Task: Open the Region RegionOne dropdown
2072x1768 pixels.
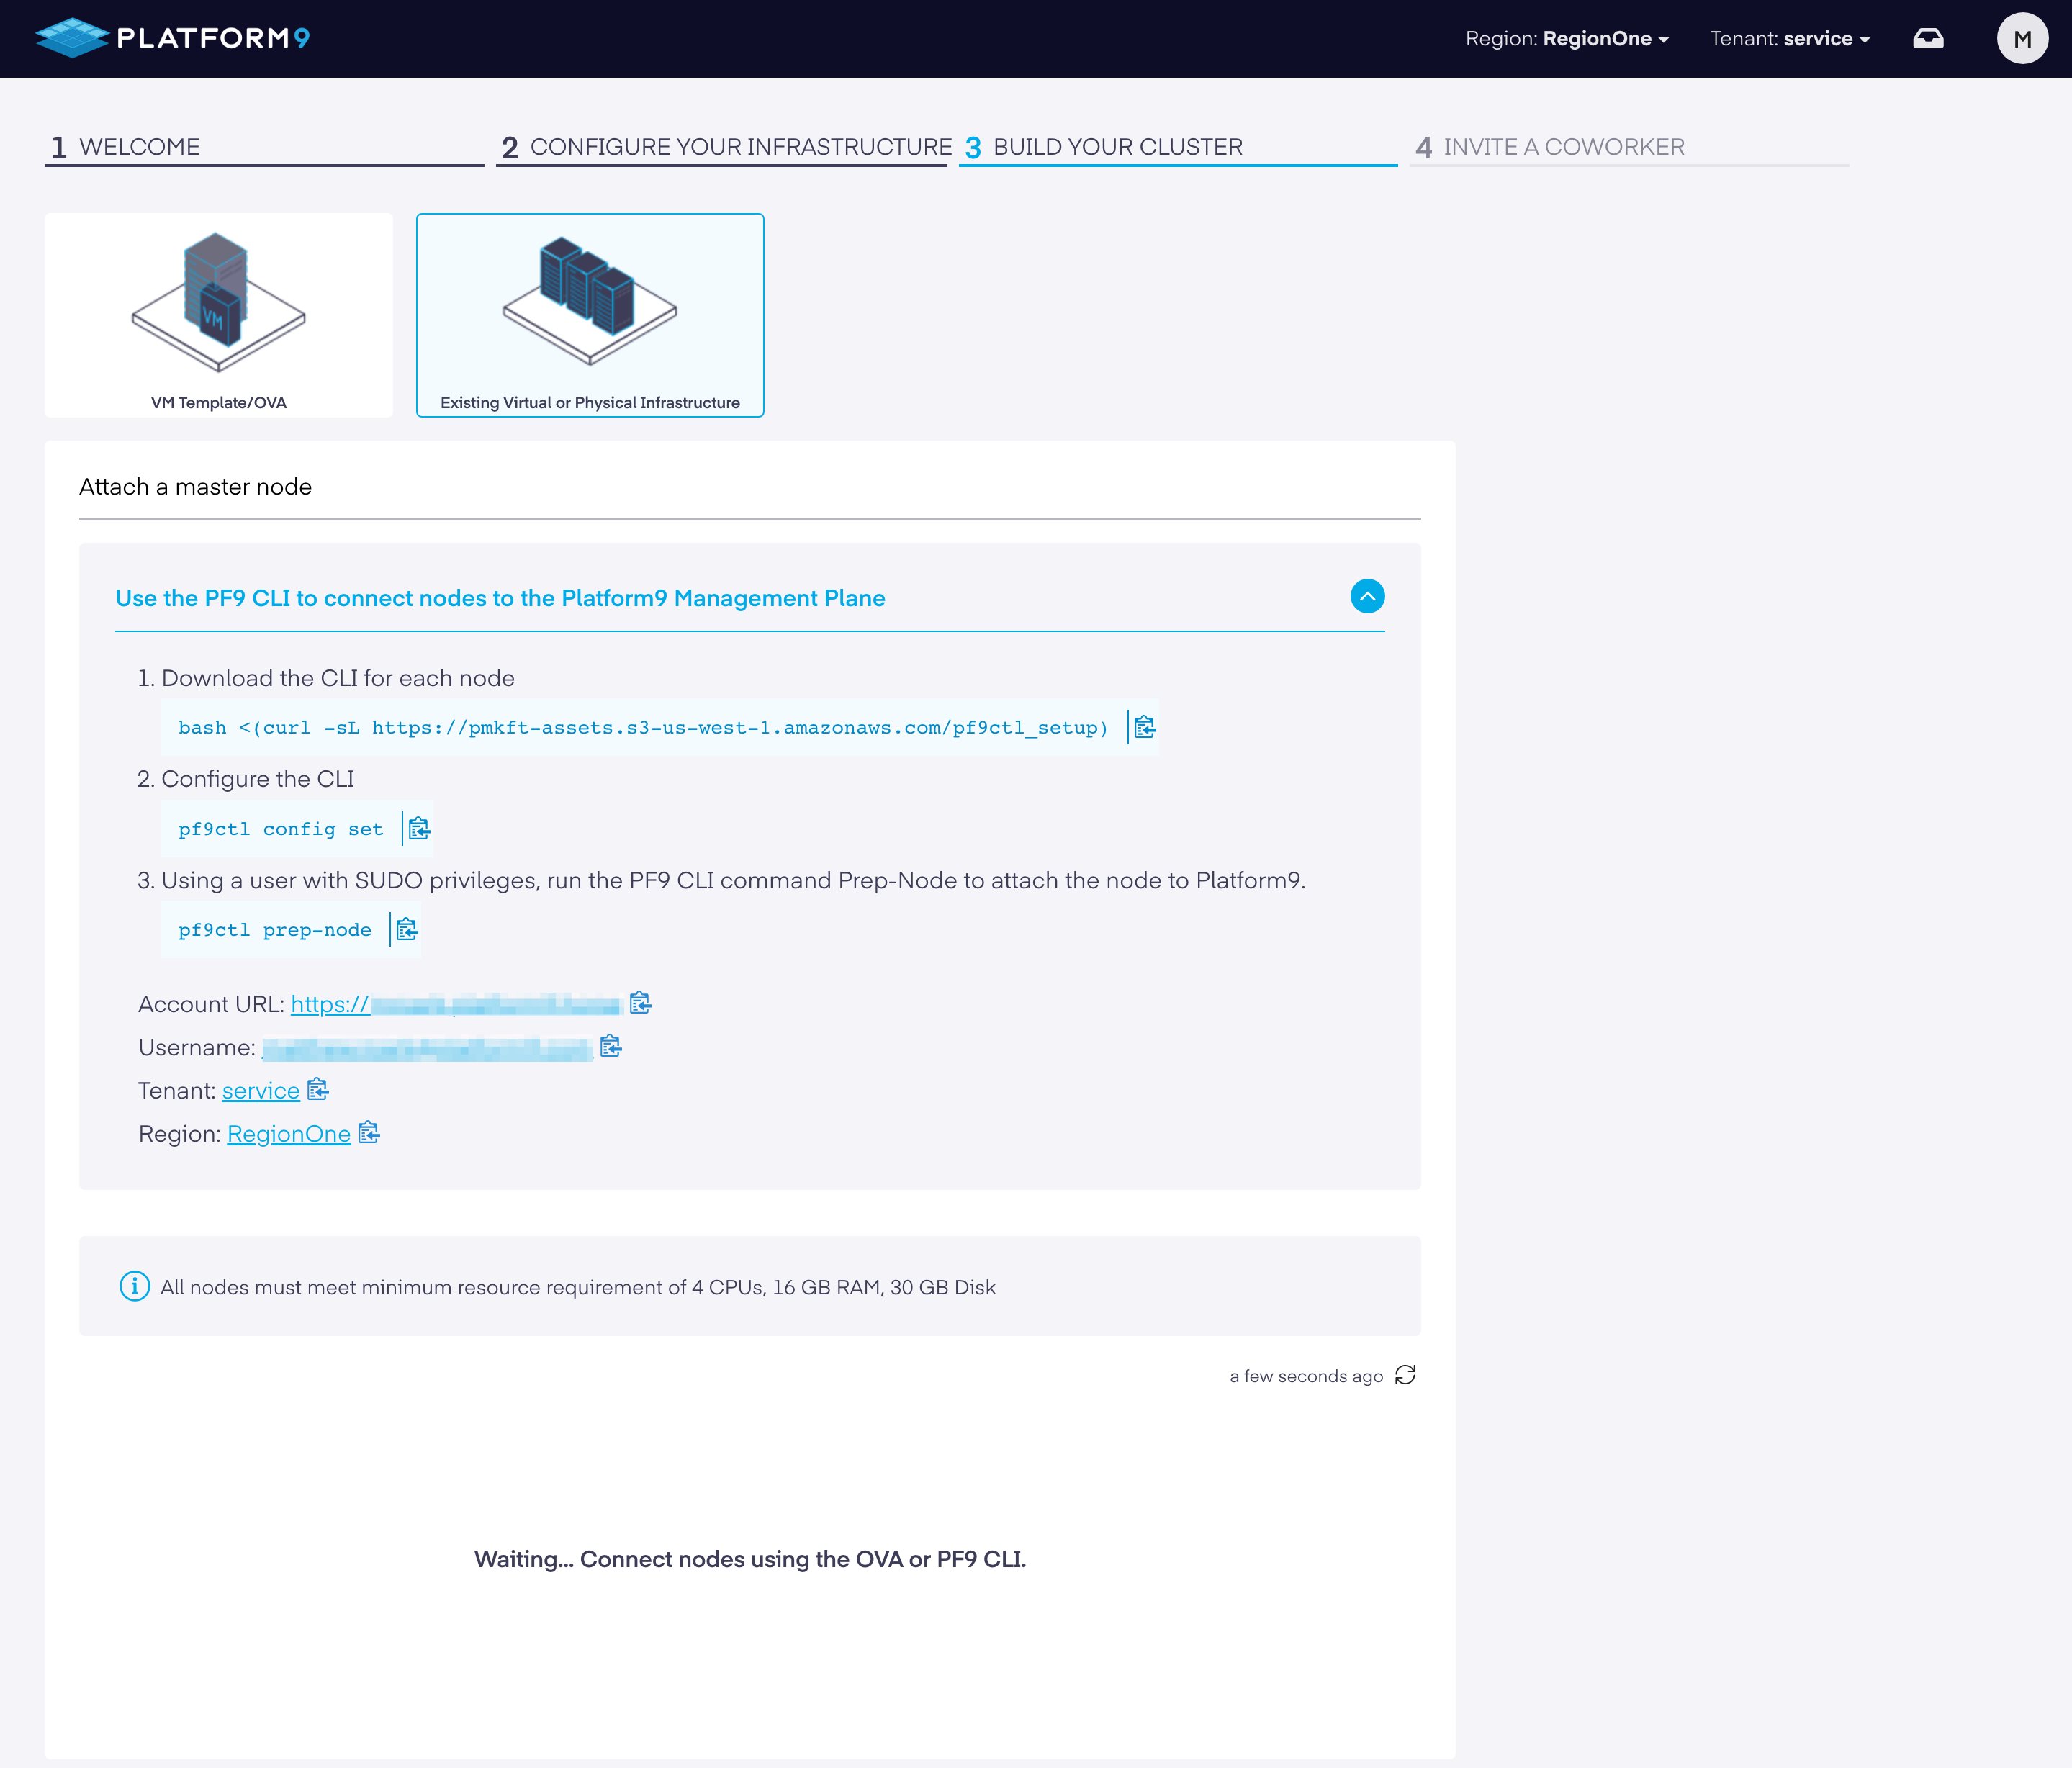Action: point(1566,39)
